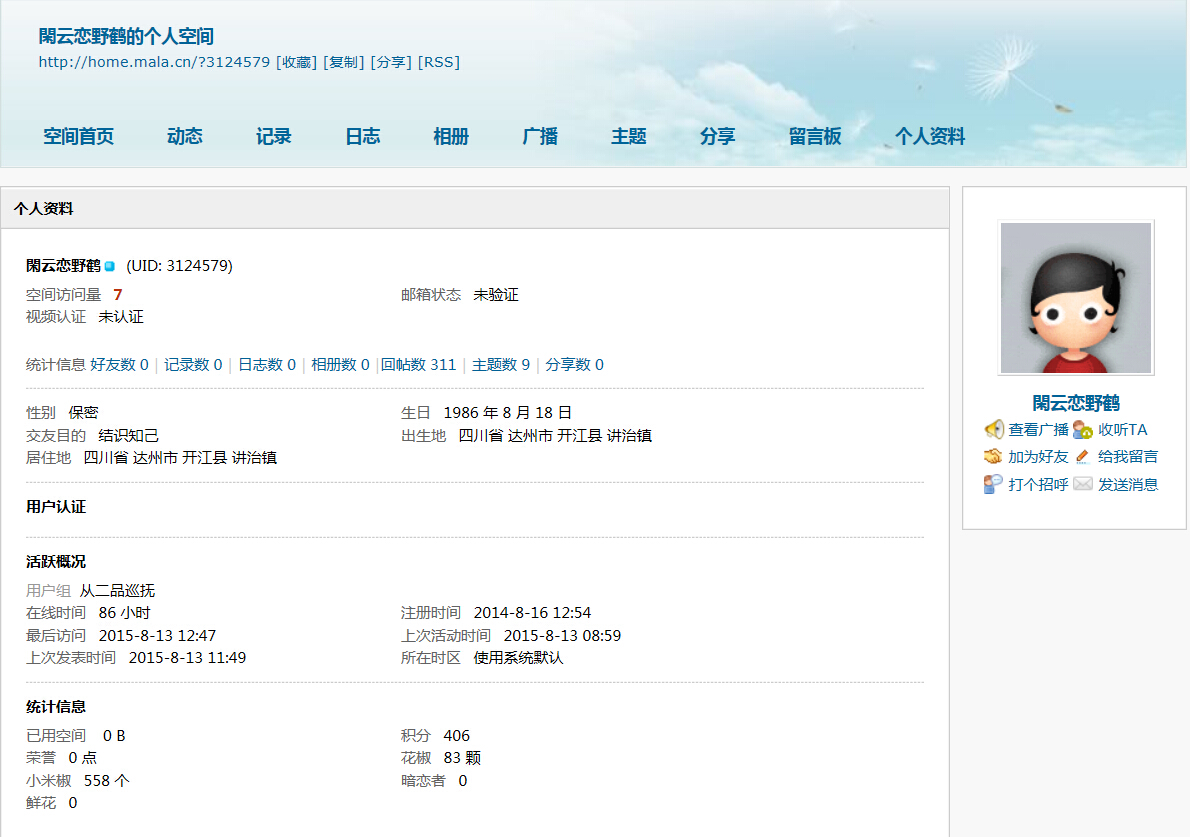1190x837 pixels.
Task: Go to the 相册 tab
Action: 451,137
